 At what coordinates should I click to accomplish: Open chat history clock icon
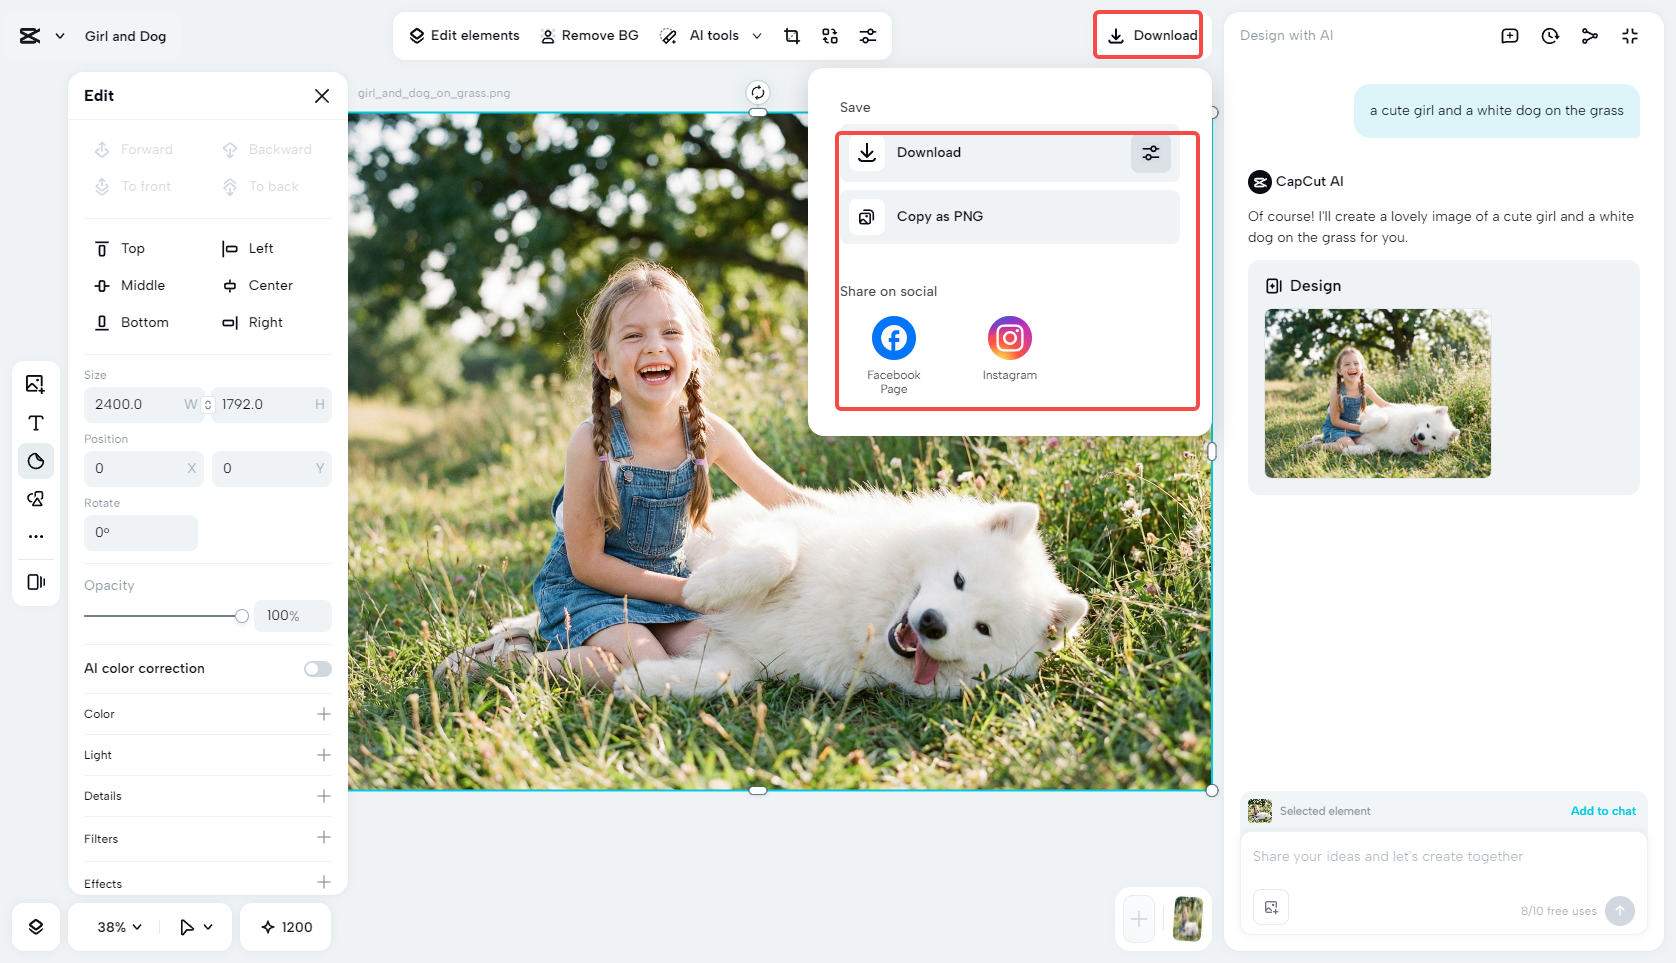point(1550,36)
